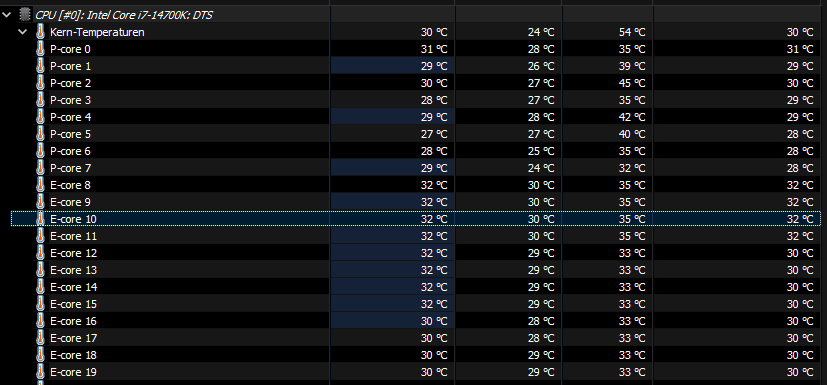
Task: Click the thermometer icon for E-core 10
Action: click(41, 219)
